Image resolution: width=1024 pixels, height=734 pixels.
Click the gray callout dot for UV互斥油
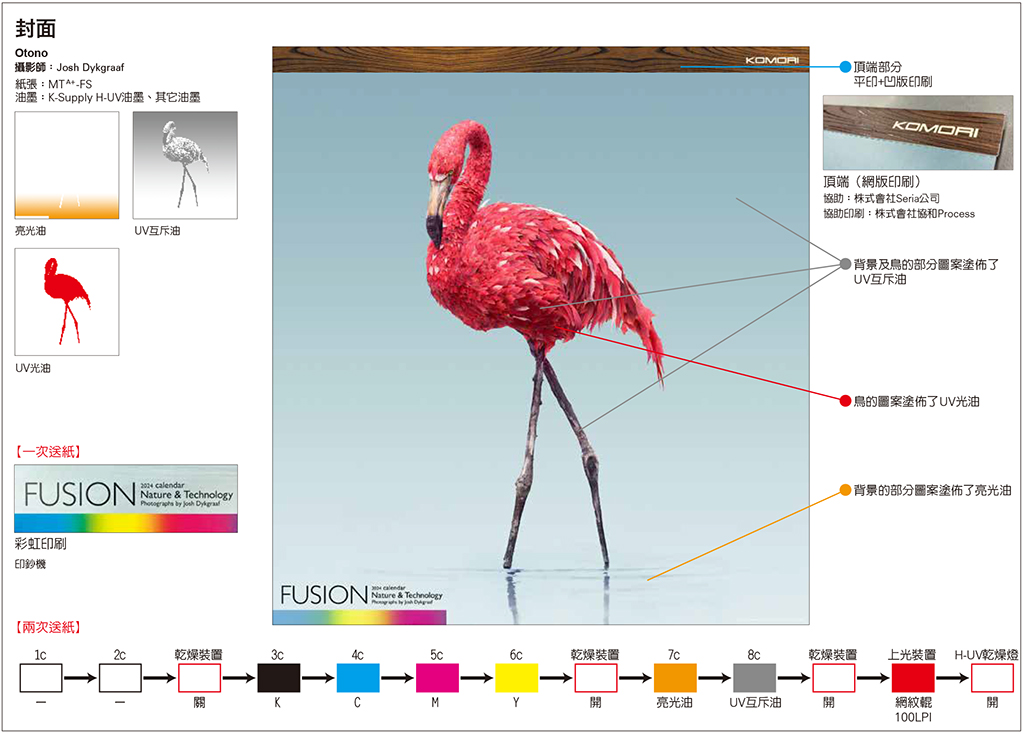point(845,264)
